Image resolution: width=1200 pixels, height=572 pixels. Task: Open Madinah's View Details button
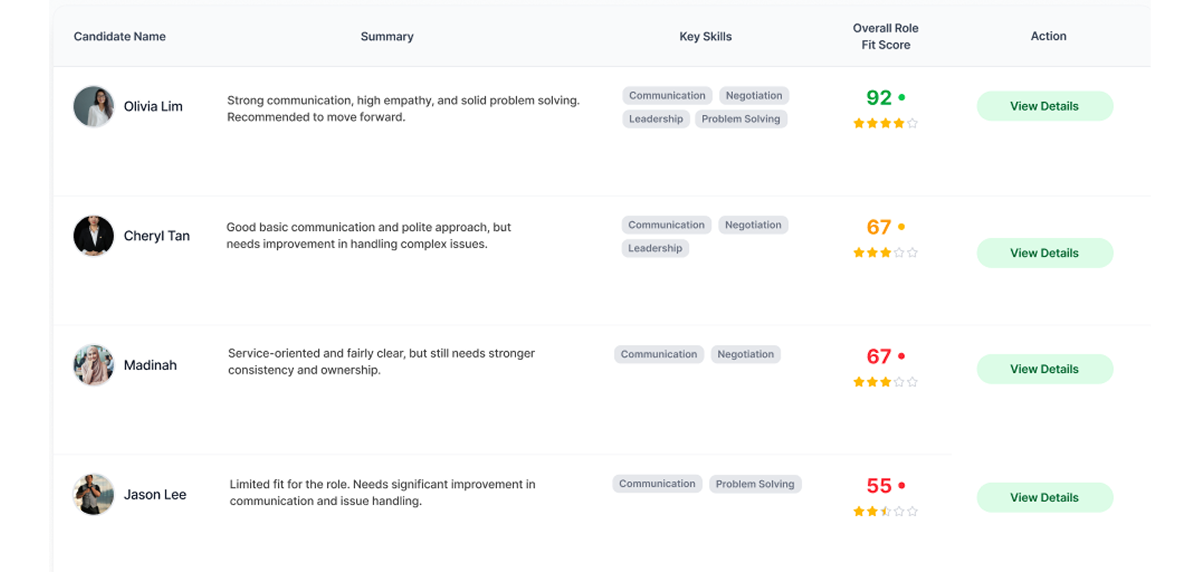point(1044,369)
